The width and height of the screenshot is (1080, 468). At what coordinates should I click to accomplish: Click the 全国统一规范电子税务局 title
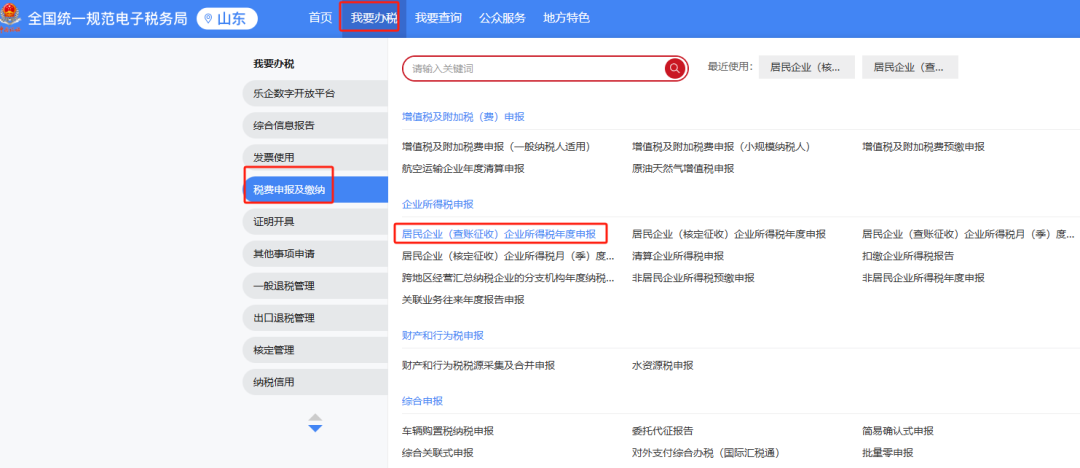click(x=107, y=19)
